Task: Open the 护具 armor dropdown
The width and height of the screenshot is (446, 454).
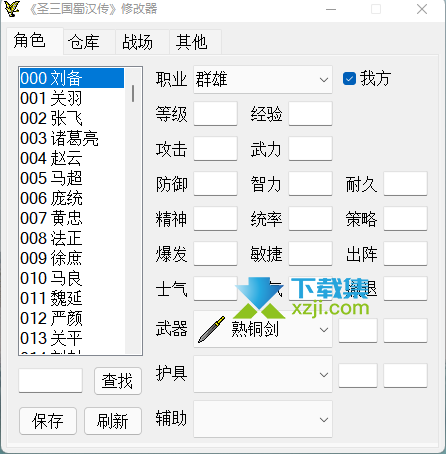Action: tap(263, 374)
